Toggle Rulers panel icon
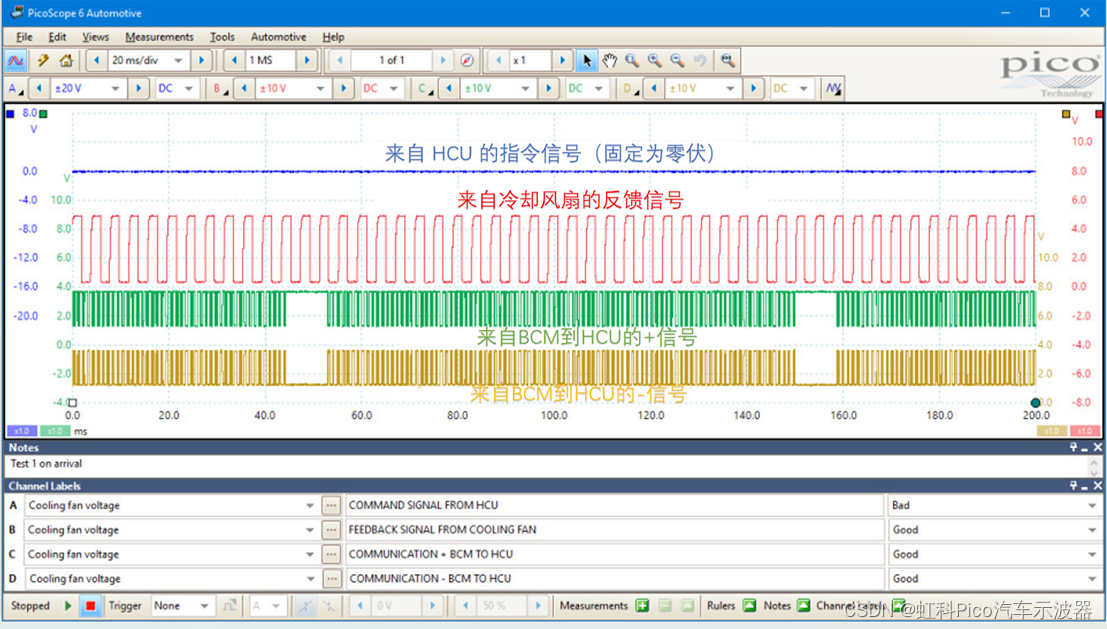 coord(749,606)
